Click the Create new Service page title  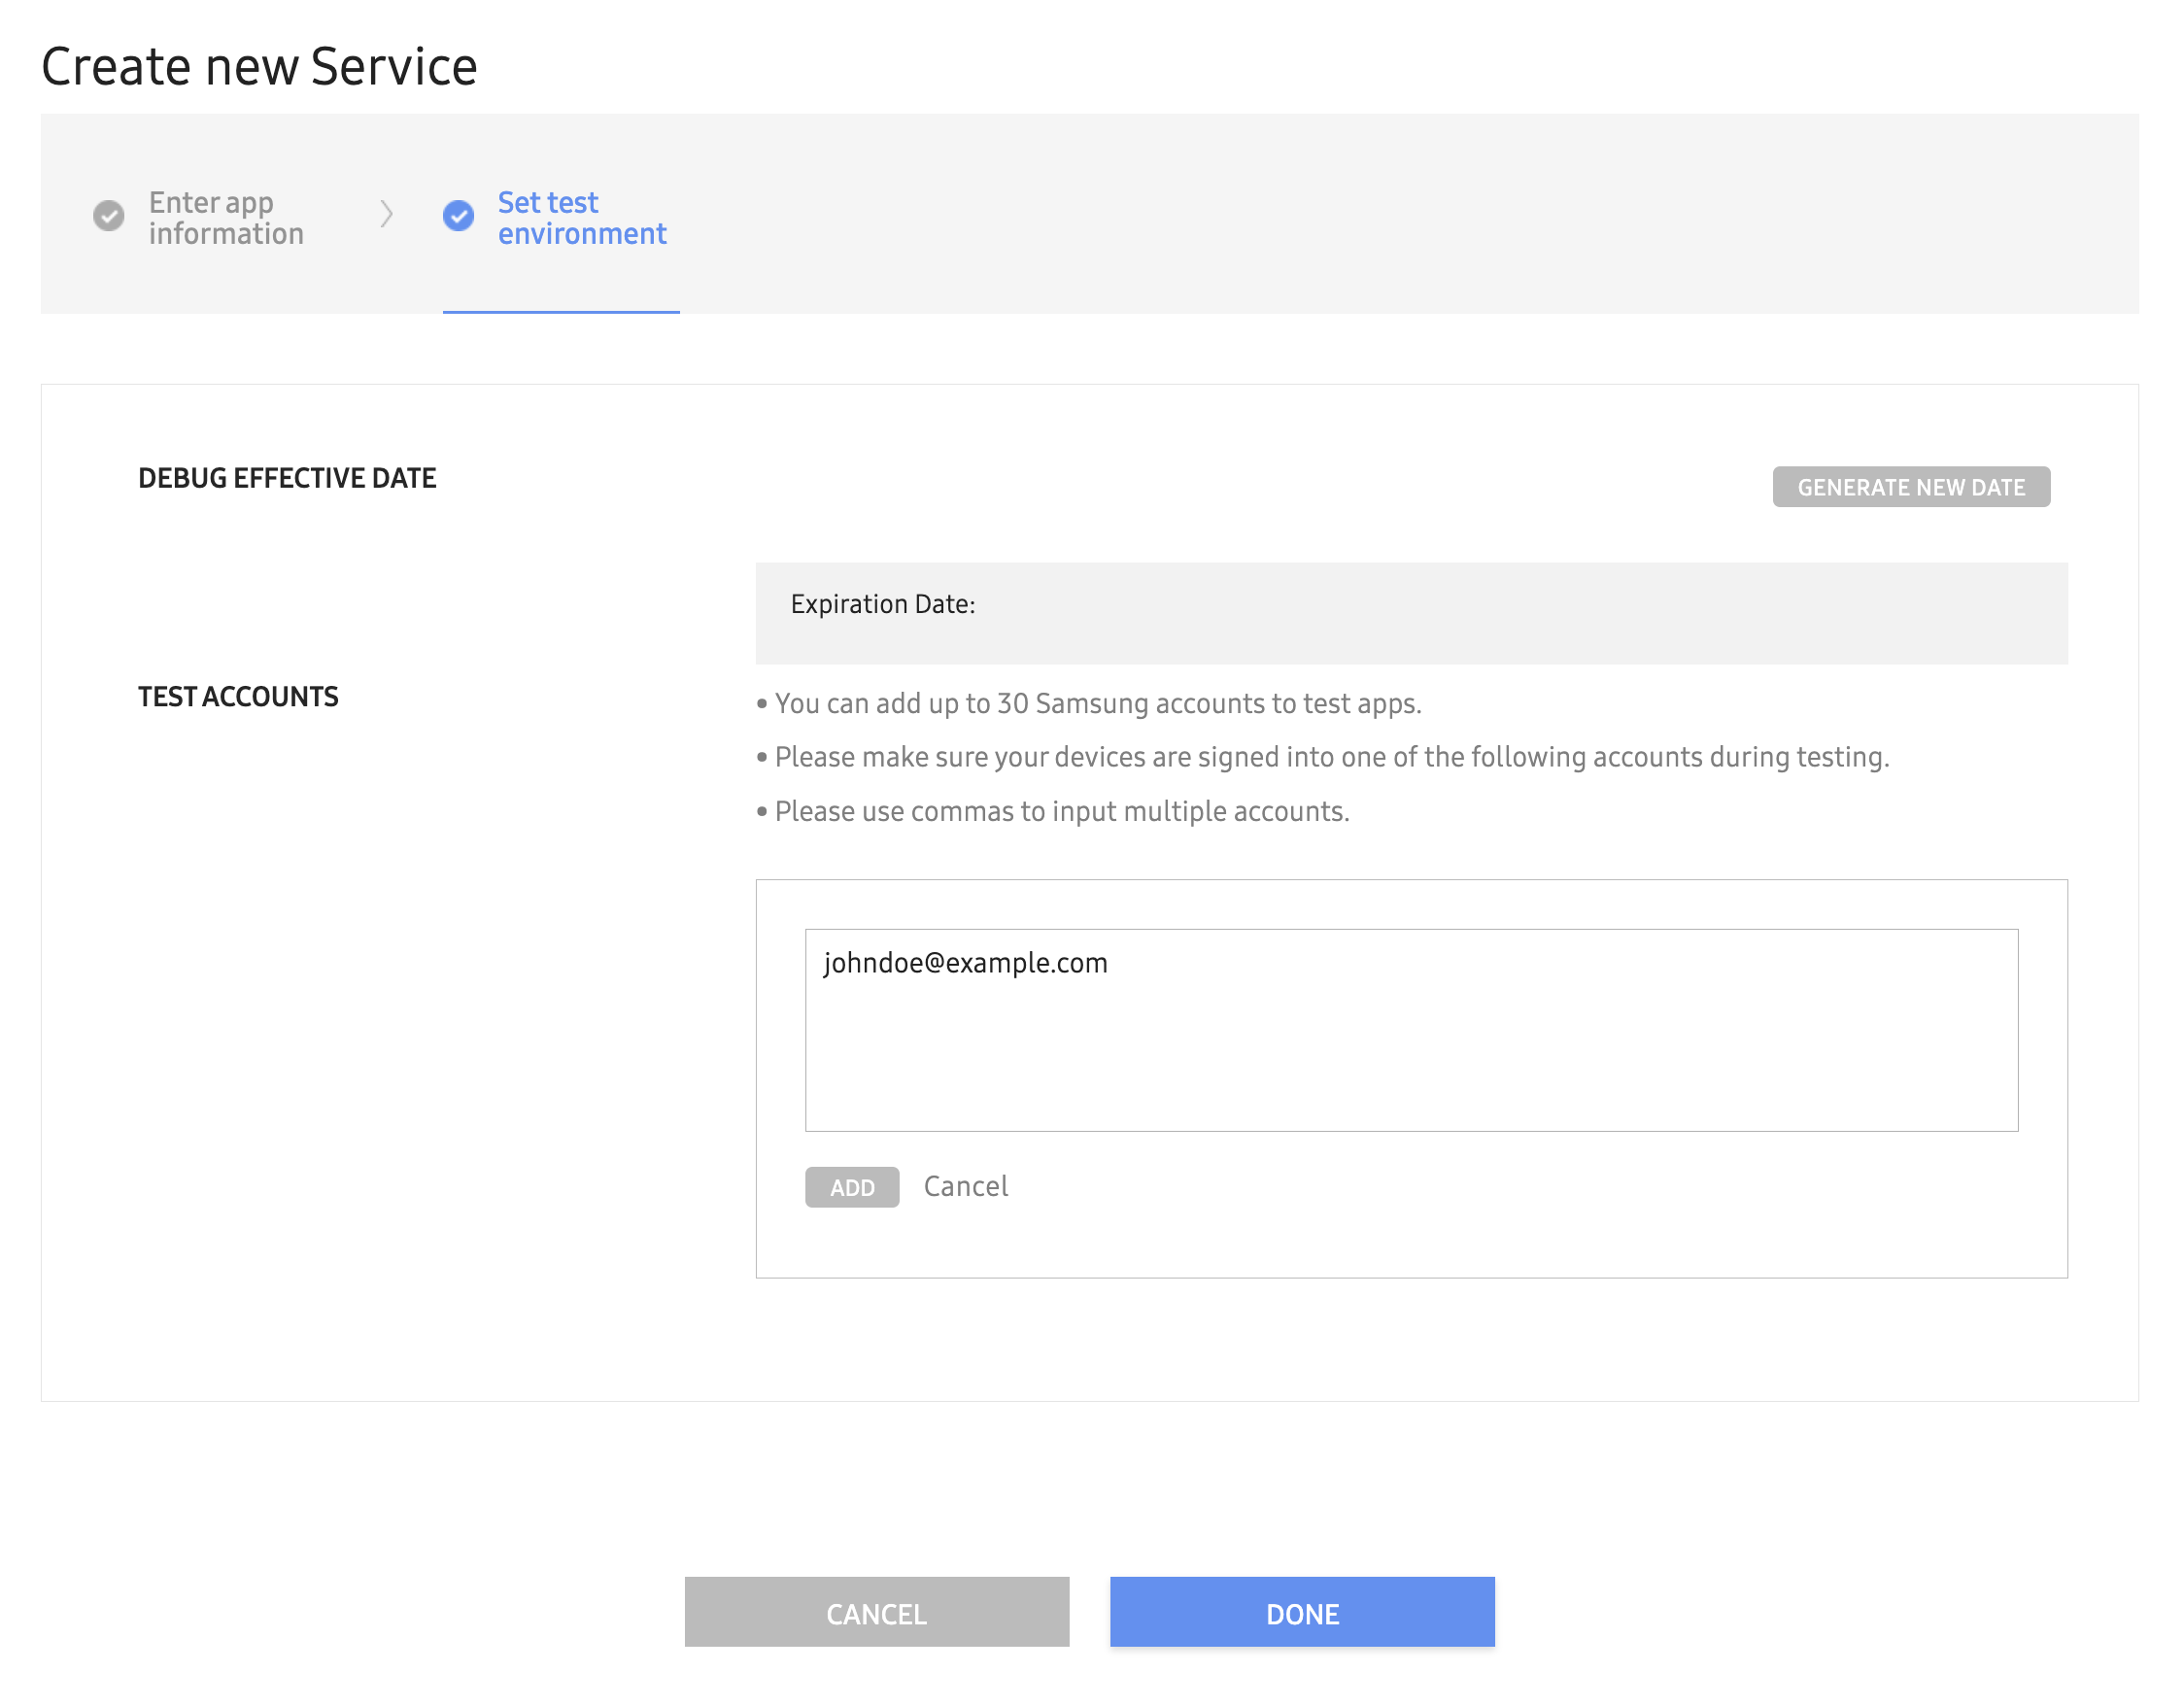tap(258, 66)
